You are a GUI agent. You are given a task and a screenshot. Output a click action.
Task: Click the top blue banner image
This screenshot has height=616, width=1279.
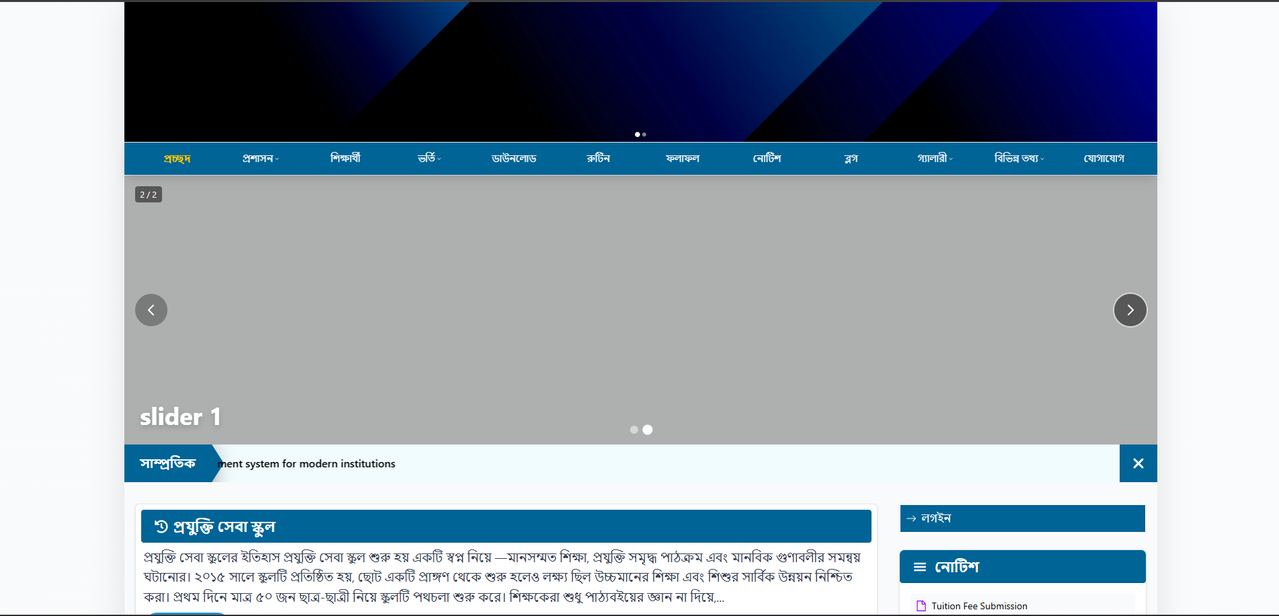click(x=640, y=71)
